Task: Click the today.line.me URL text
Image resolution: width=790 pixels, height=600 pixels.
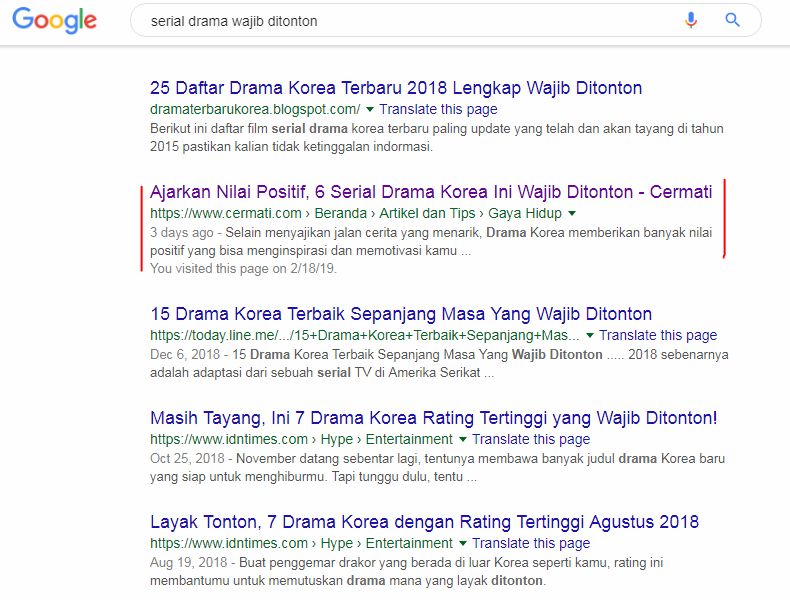Action: coord(365,335)
